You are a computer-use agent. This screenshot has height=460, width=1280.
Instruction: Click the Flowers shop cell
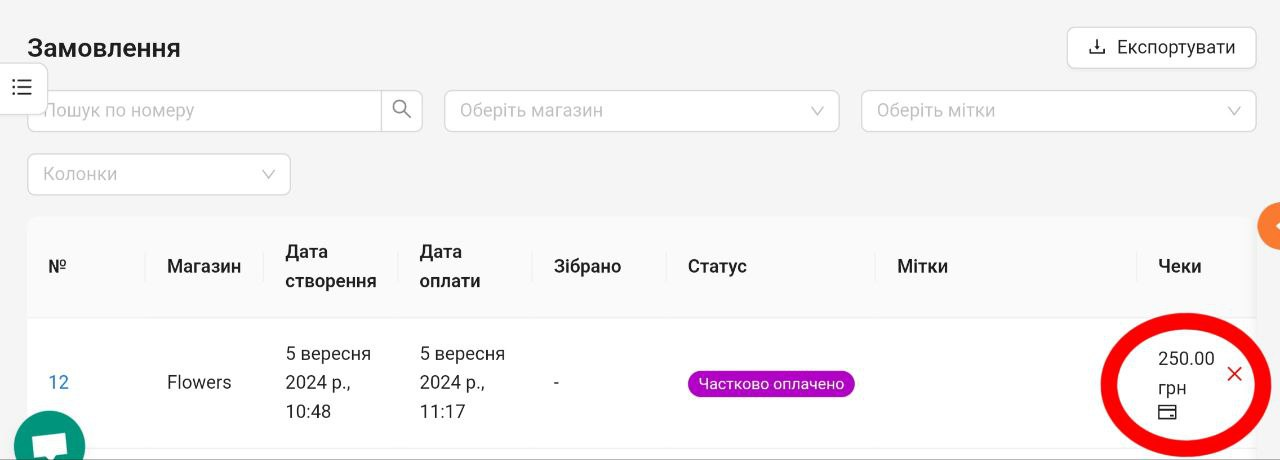click(199, 382)
